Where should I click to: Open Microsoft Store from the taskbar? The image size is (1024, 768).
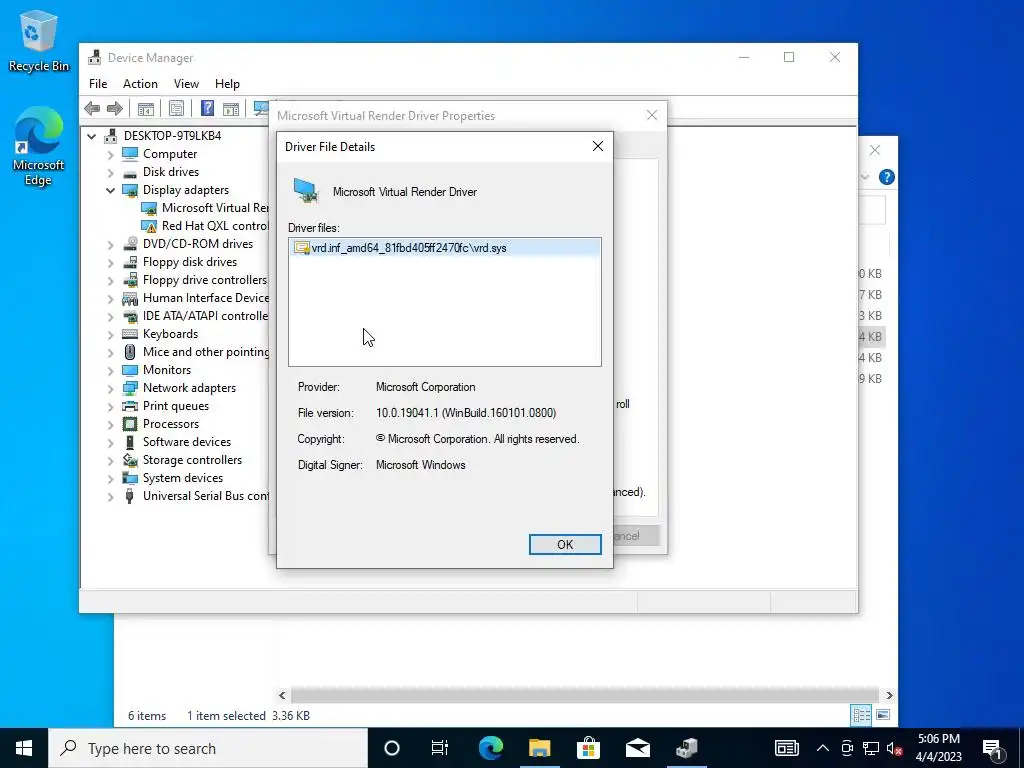(x=588, y=748)
